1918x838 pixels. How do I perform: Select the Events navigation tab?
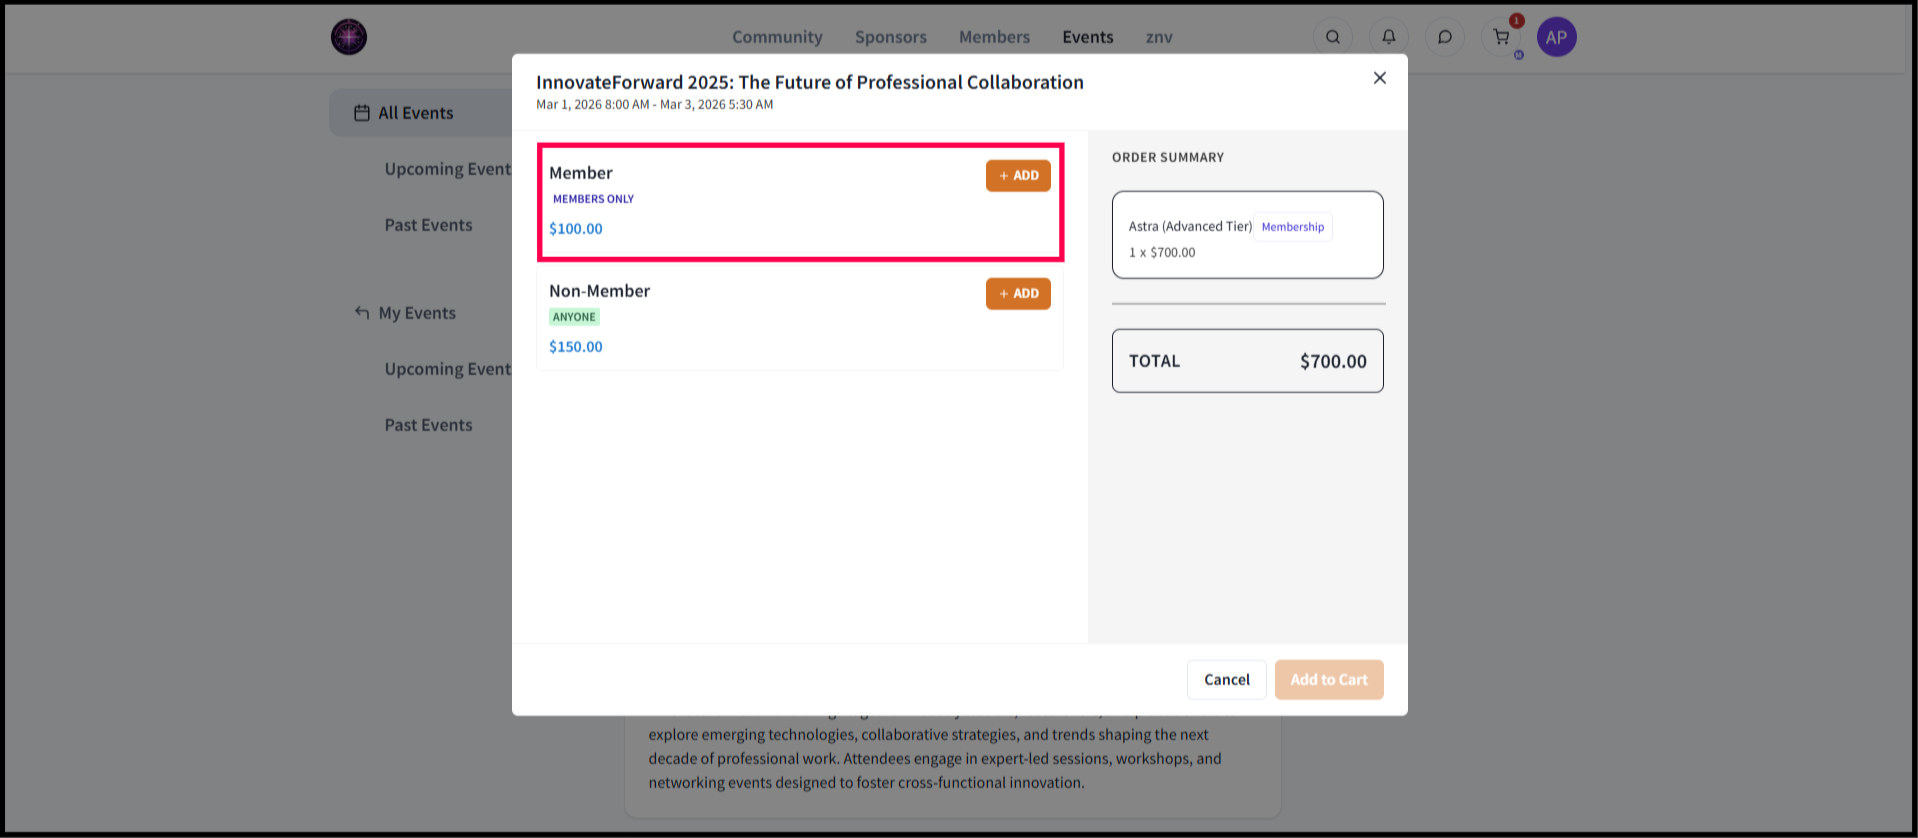[x=1087, y=37]
